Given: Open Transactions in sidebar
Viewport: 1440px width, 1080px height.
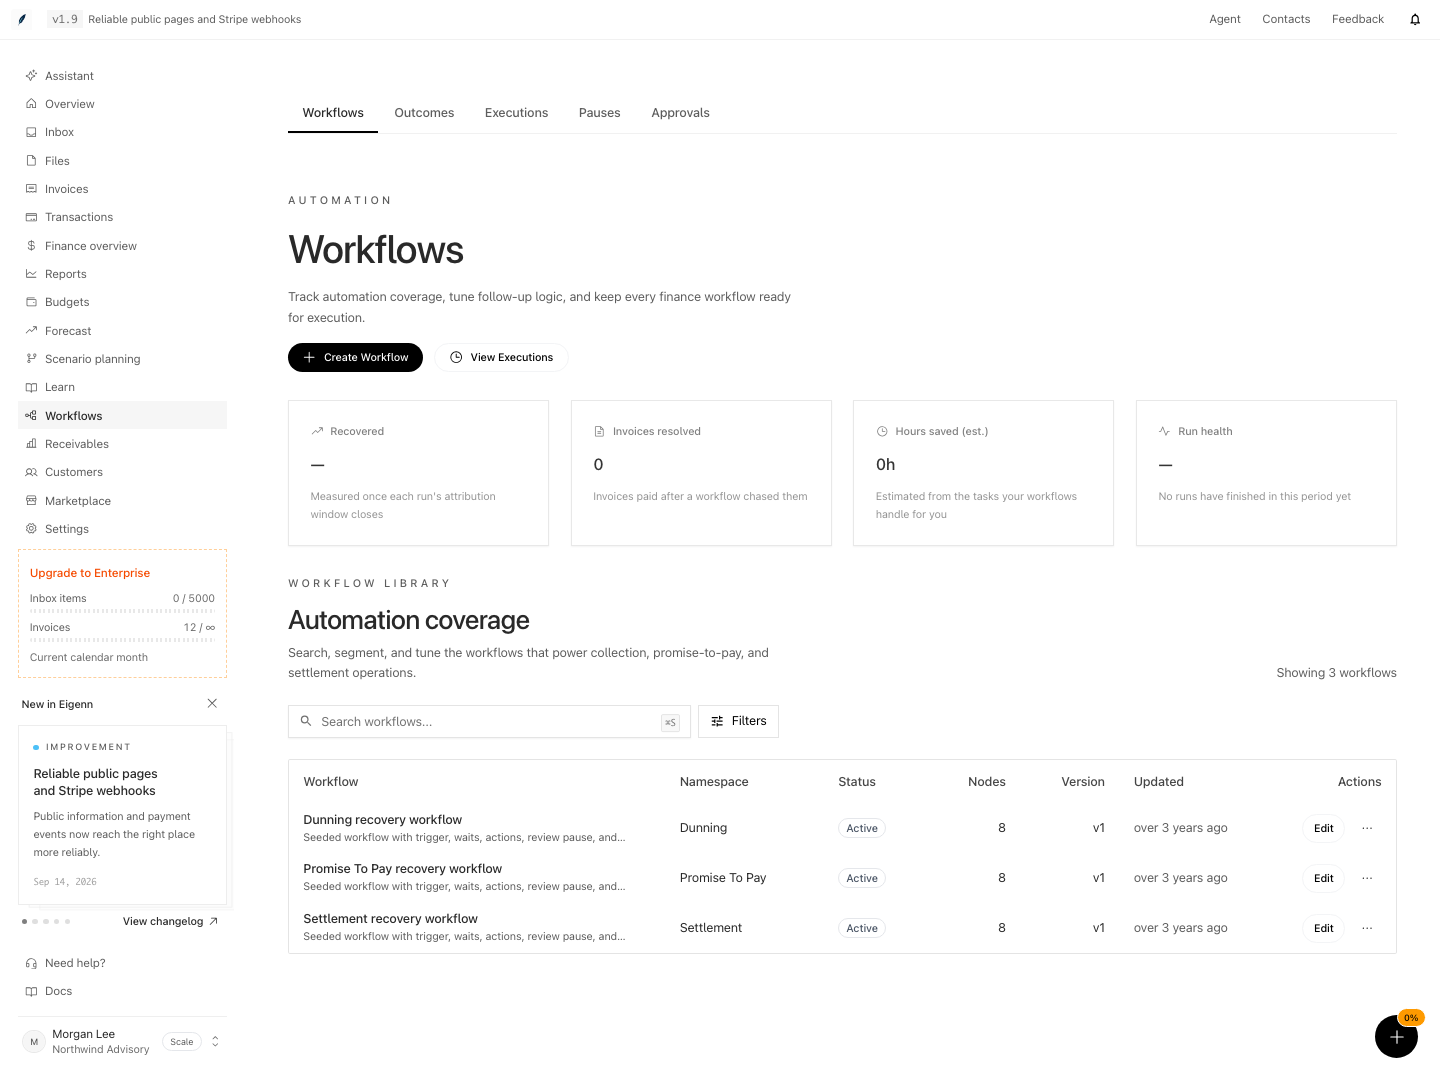Looking at the screenshot, I should coord(122,217).
